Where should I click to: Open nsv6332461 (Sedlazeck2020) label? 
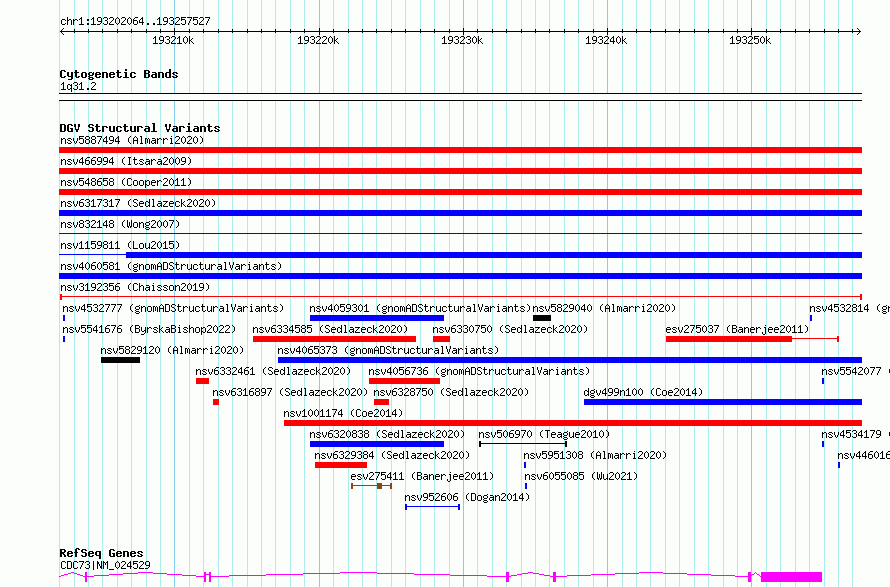[x=273, y=371]
